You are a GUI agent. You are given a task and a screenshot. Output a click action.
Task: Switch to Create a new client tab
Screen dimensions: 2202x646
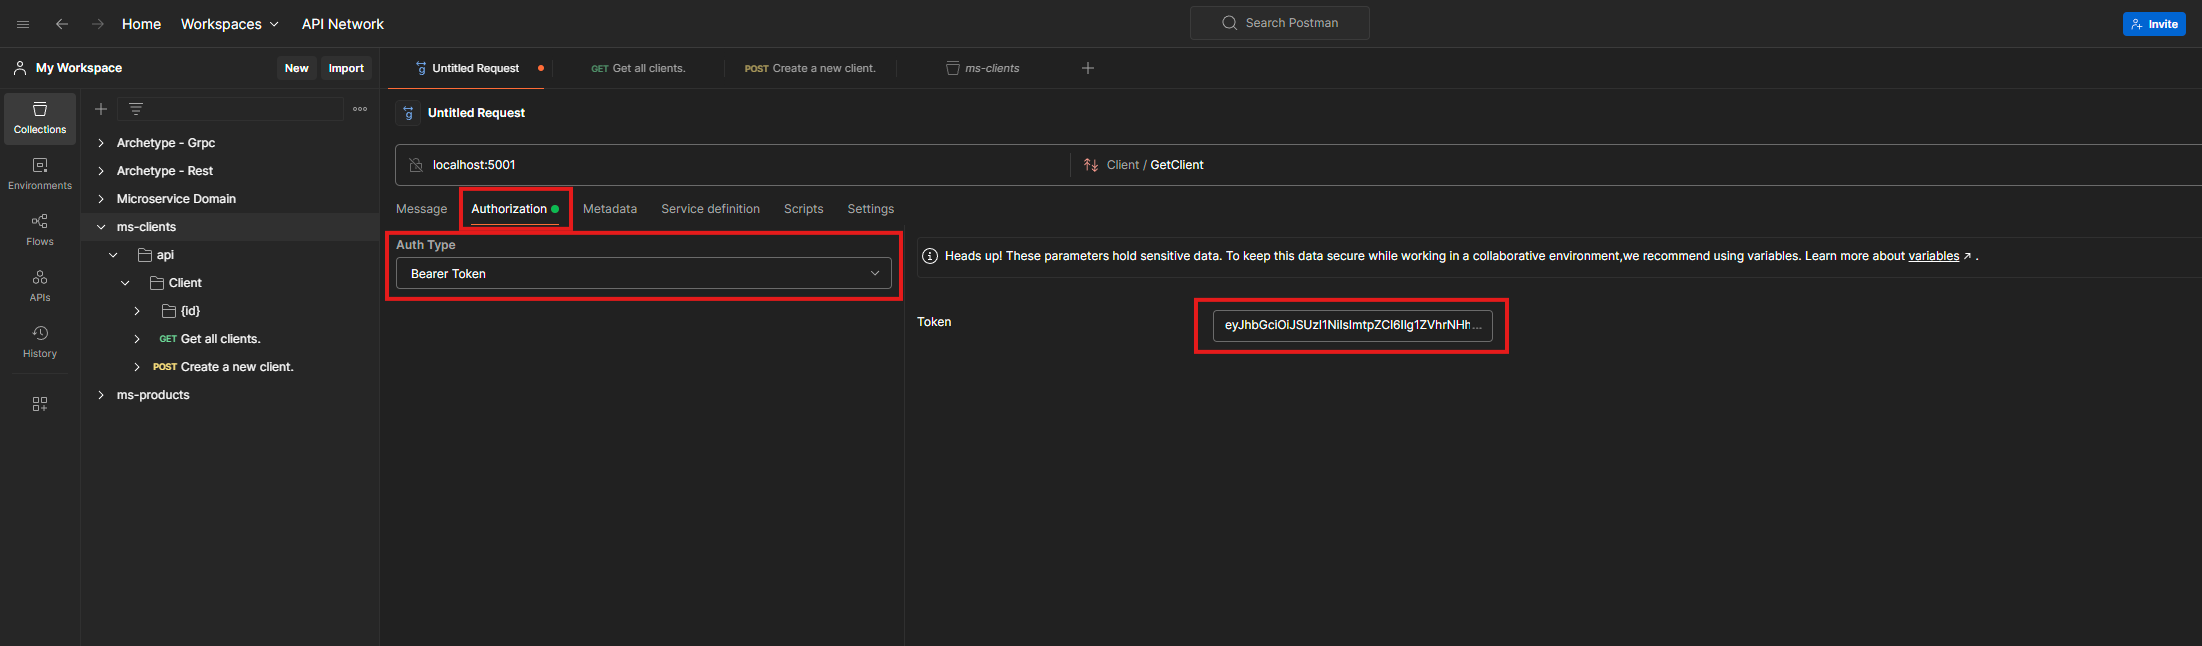[810, 68]
